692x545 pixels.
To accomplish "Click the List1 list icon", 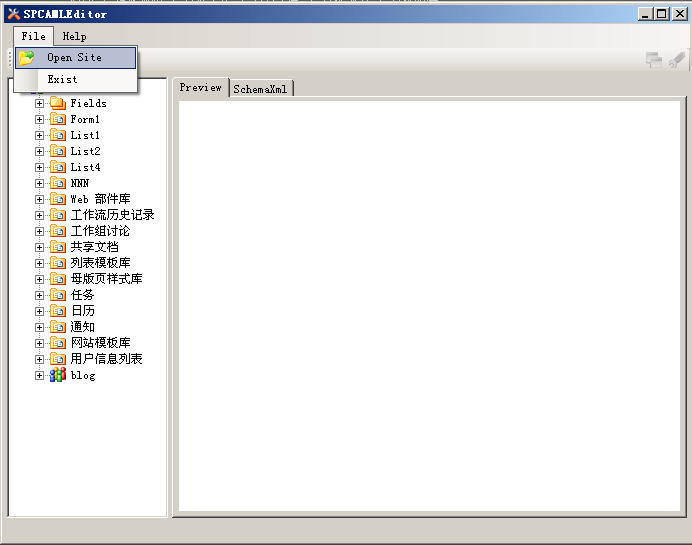I will coord(58,135).
